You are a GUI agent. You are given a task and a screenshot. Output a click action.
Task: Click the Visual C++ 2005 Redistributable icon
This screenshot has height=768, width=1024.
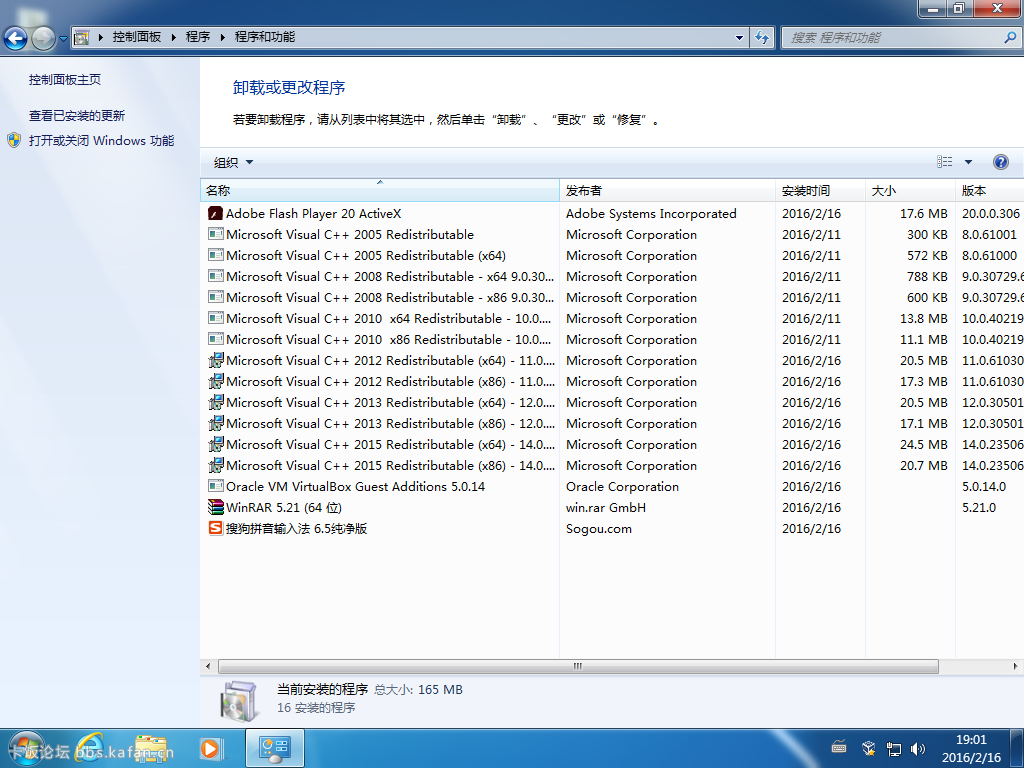click(216, 234)
